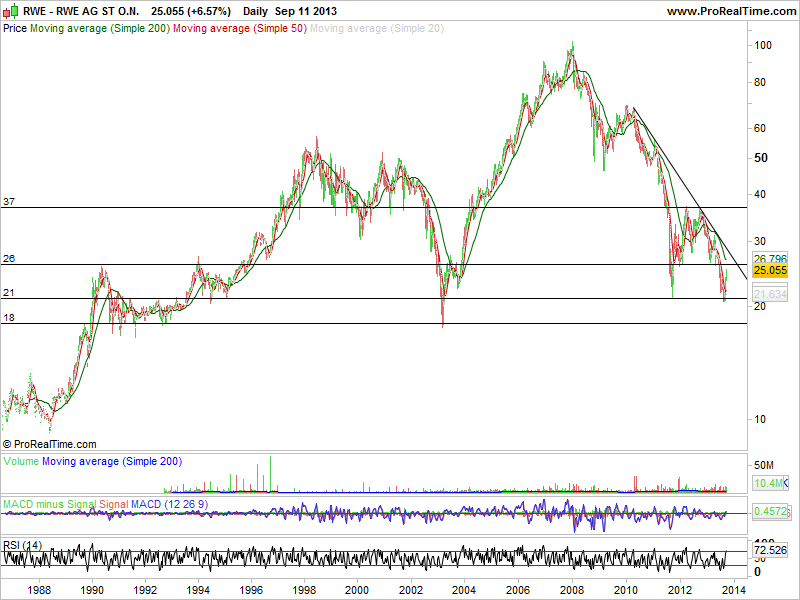
Task: Click the "2012" year on the time axis
Action: 680,590
